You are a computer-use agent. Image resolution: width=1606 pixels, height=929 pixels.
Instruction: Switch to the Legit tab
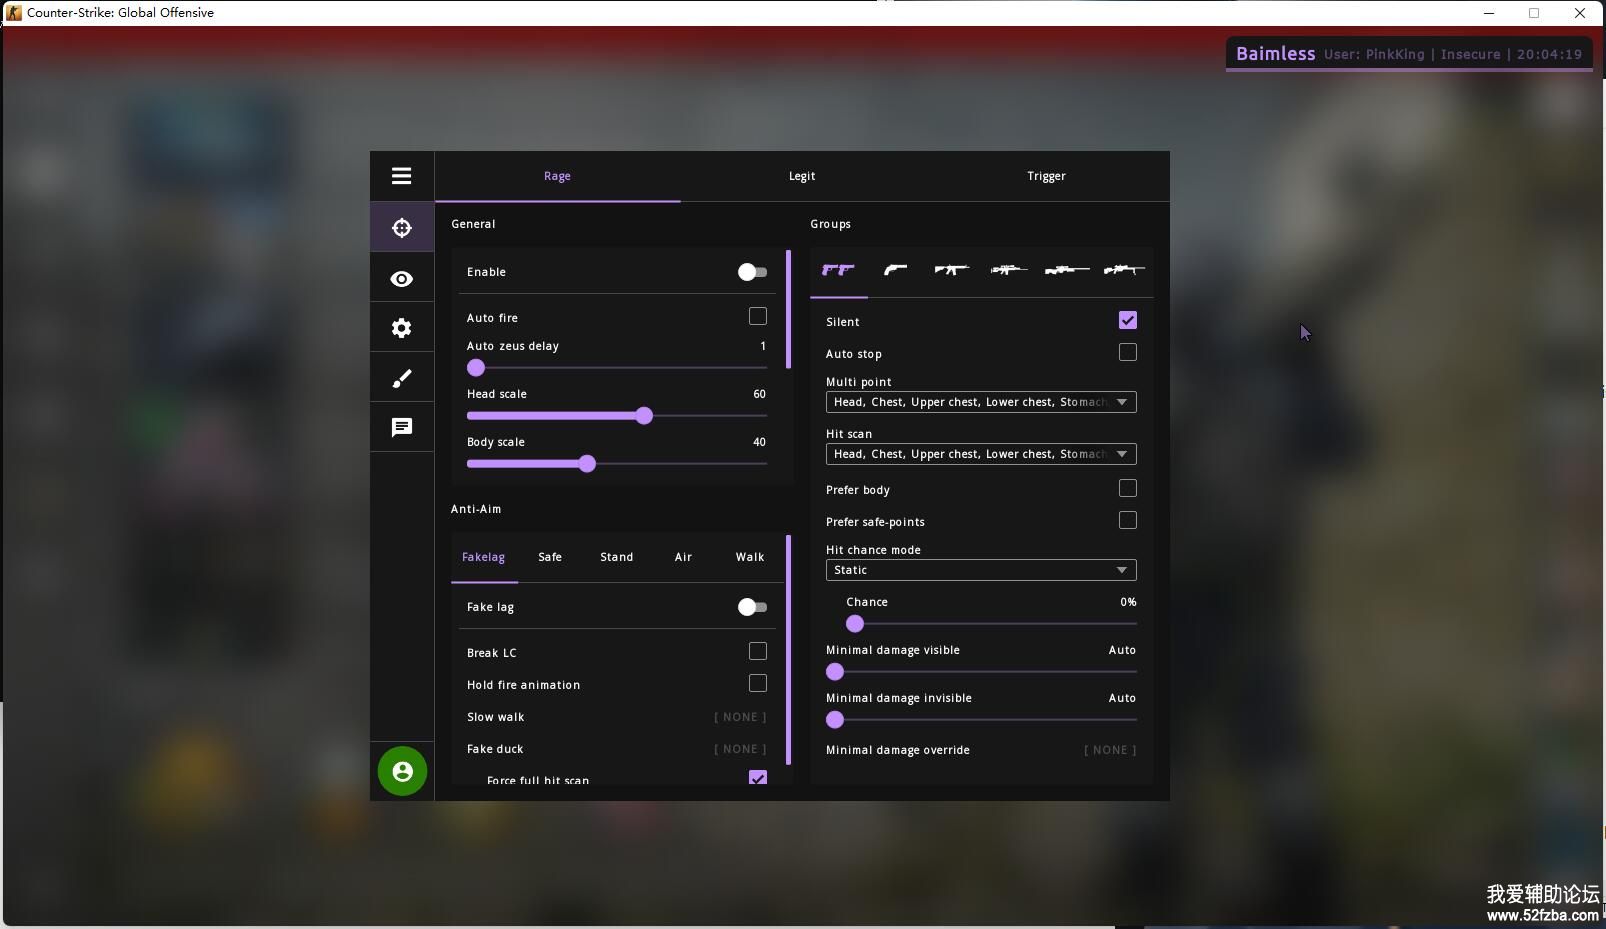802,176
